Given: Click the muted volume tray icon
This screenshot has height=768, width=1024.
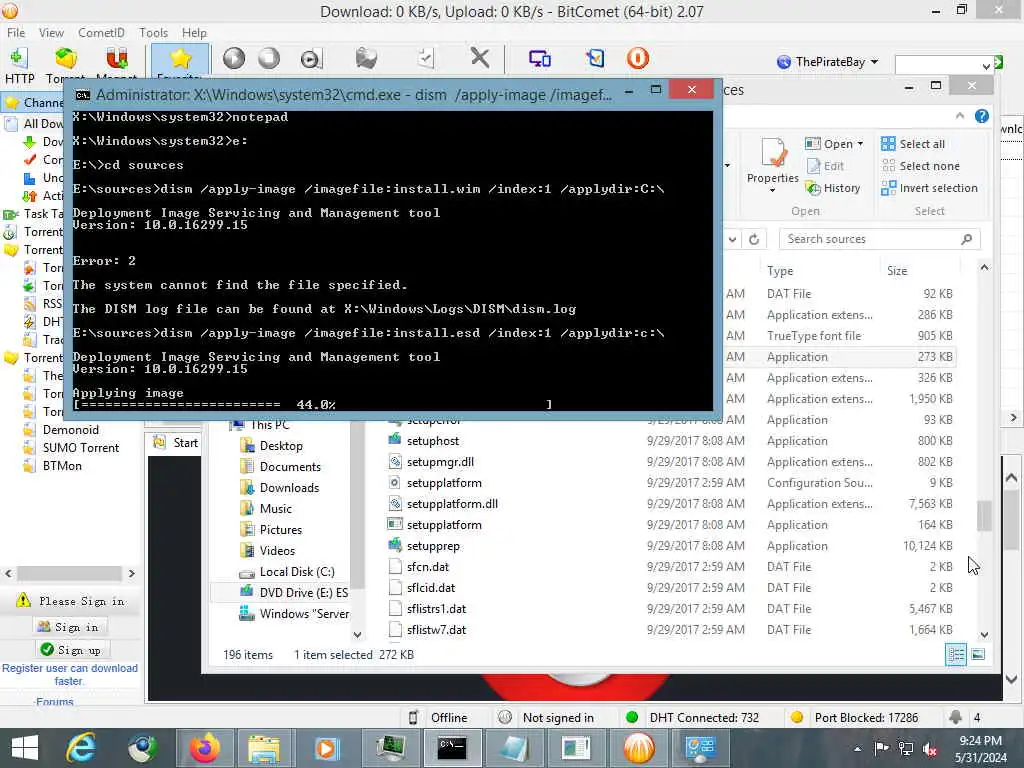Looking at the screenshot, I should click(x=930, y=749).
